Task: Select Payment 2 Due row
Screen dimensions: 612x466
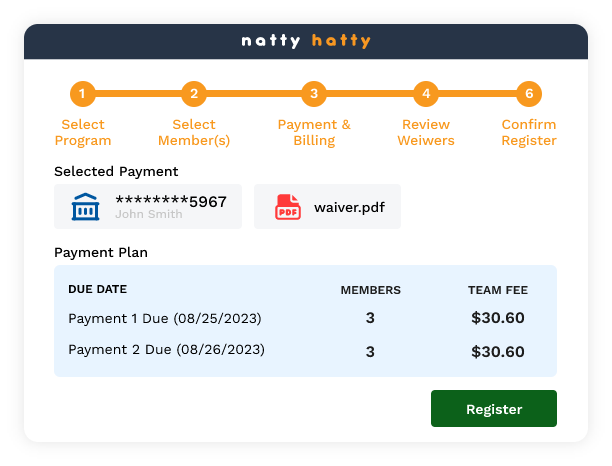Action: [166, 350]
